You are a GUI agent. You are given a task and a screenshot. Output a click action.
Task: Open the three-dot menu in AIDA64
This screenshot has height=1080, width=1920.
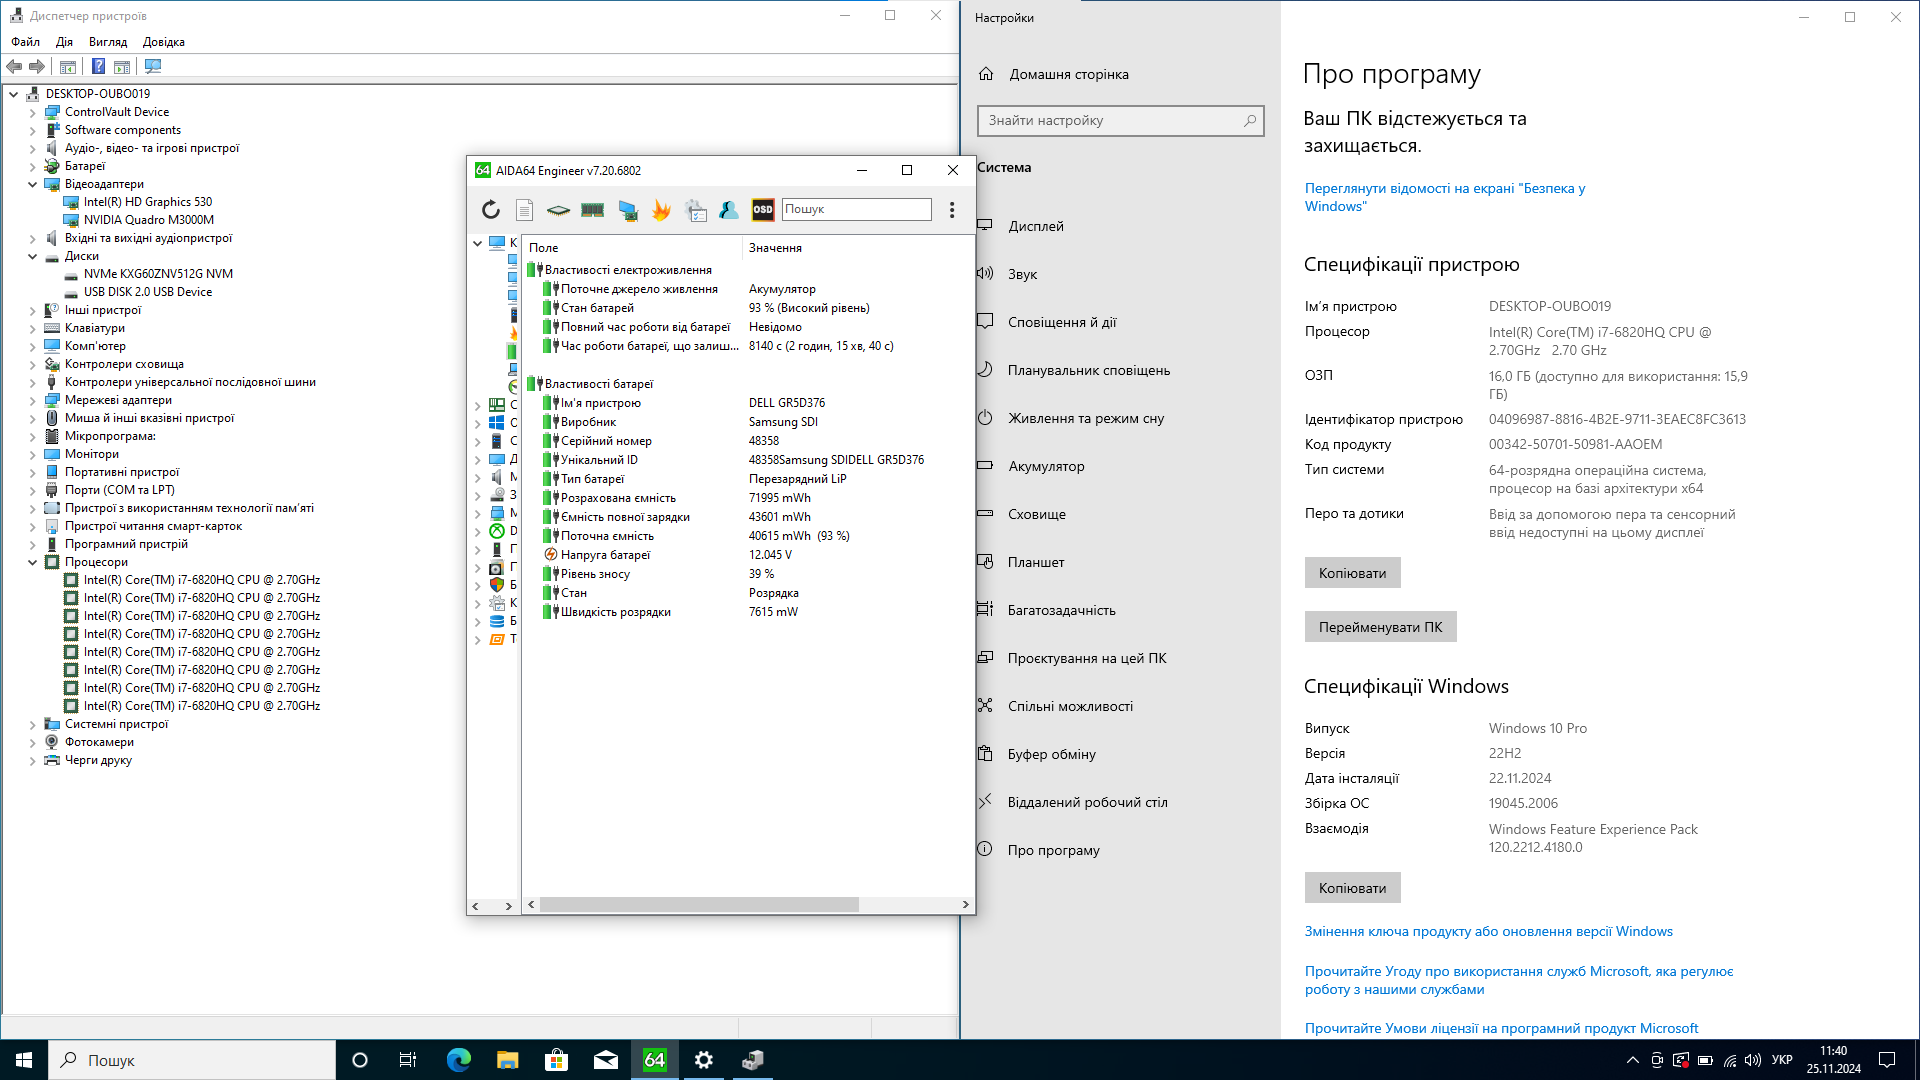click(952, 209)
